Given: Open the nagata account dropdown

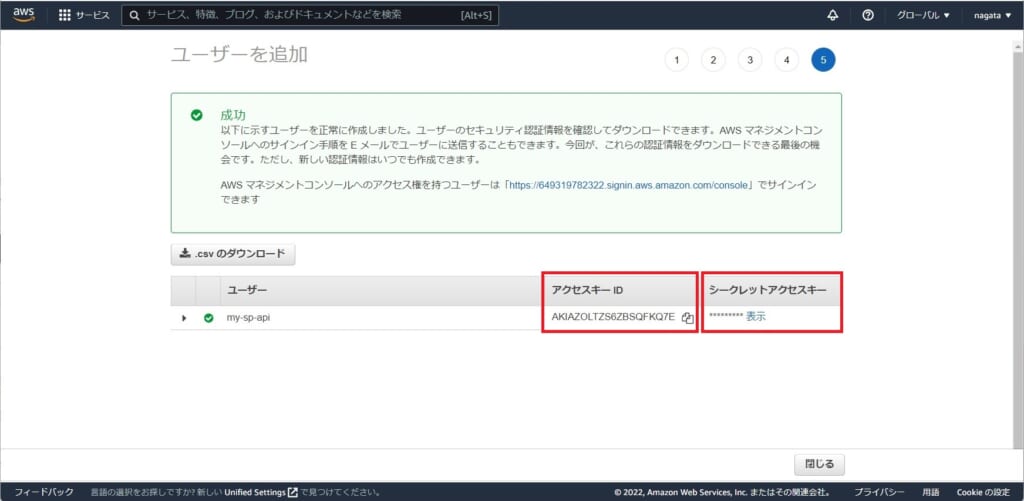Looking at the screenshot, I should [x=993, y=15].
